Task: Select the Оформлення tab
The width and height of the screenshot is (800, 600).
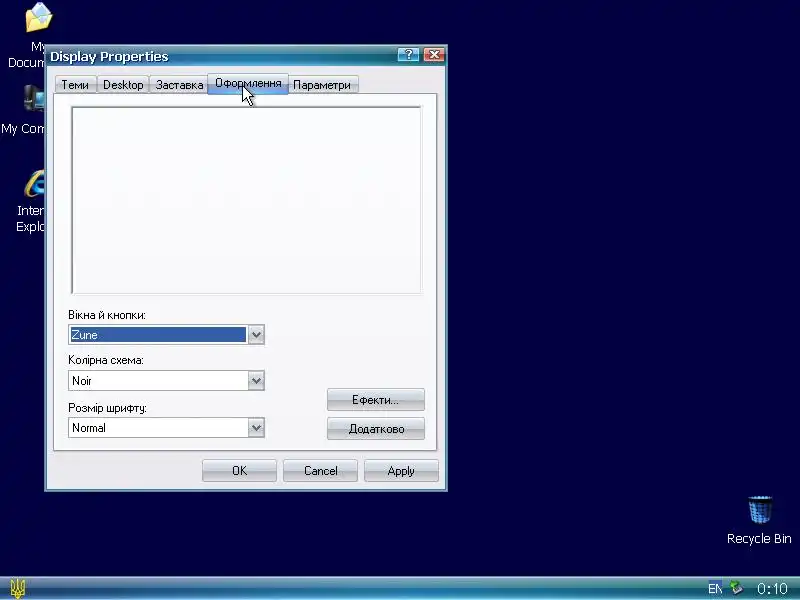Action: click(248, 84)
